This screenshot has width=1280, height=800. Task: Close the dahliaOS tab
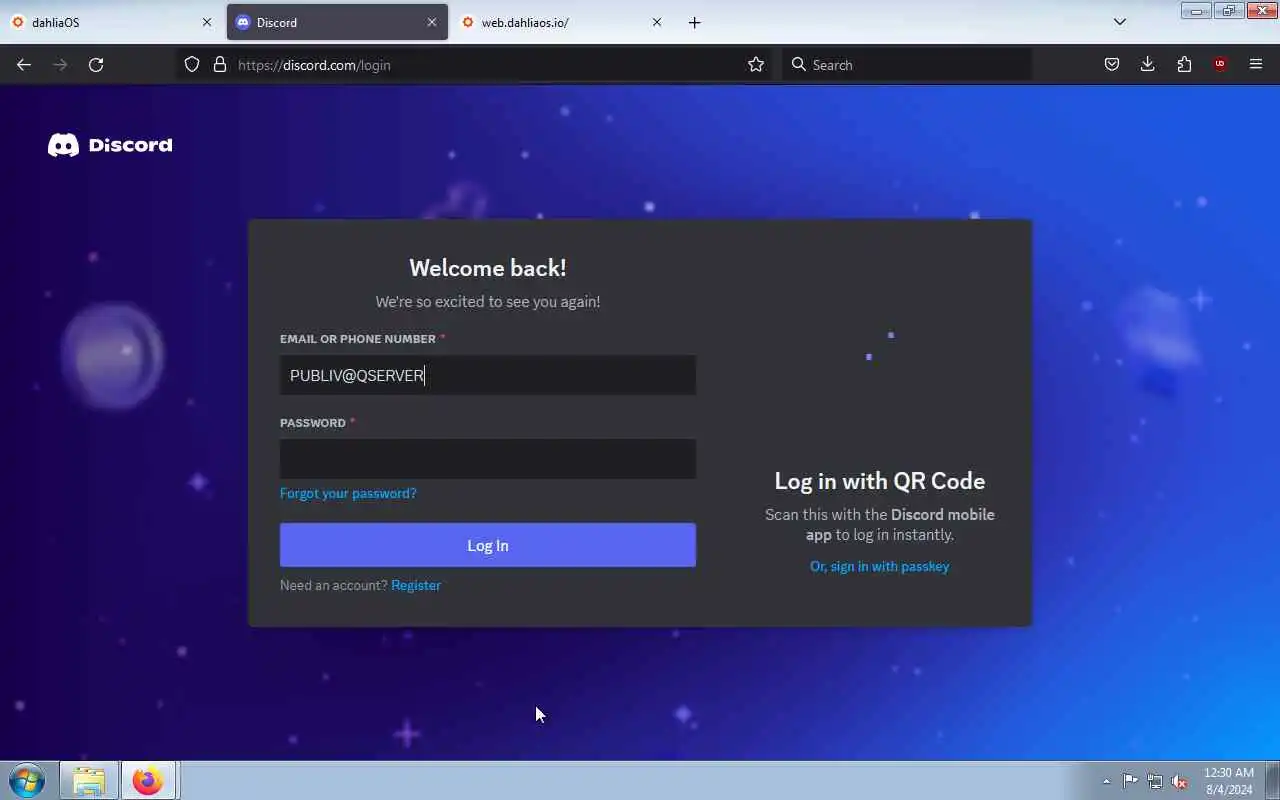coord(207,22)
